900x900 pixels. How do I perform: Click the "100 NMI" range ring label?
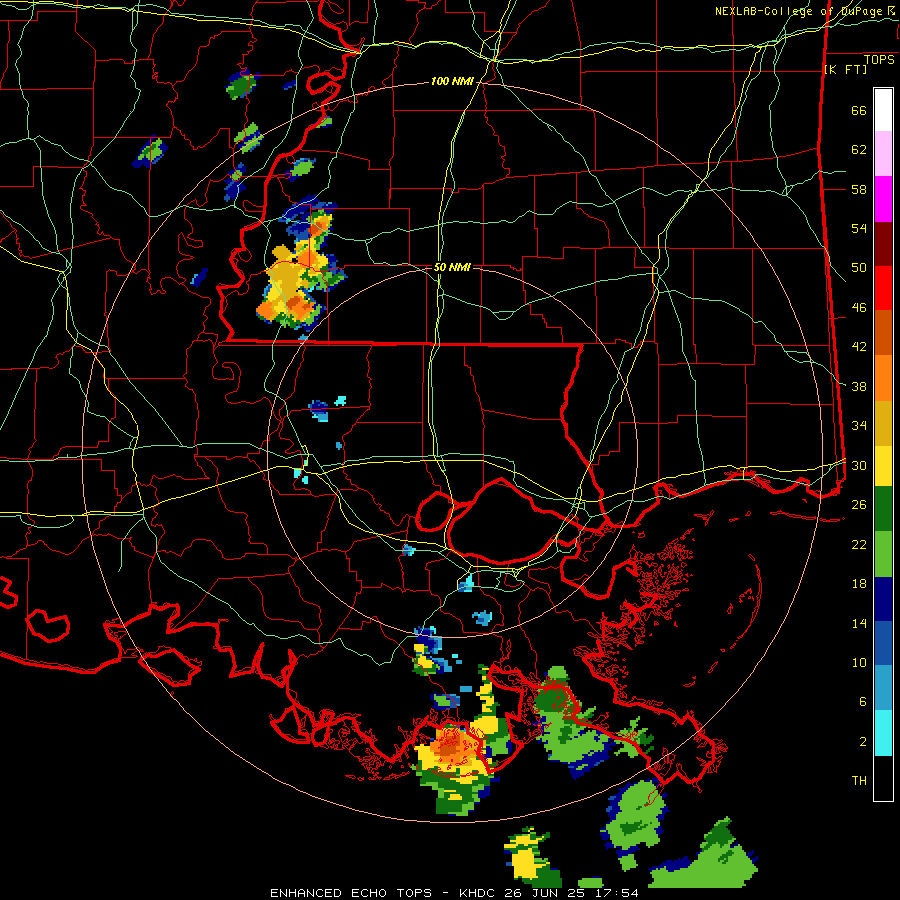coord(452,82)
